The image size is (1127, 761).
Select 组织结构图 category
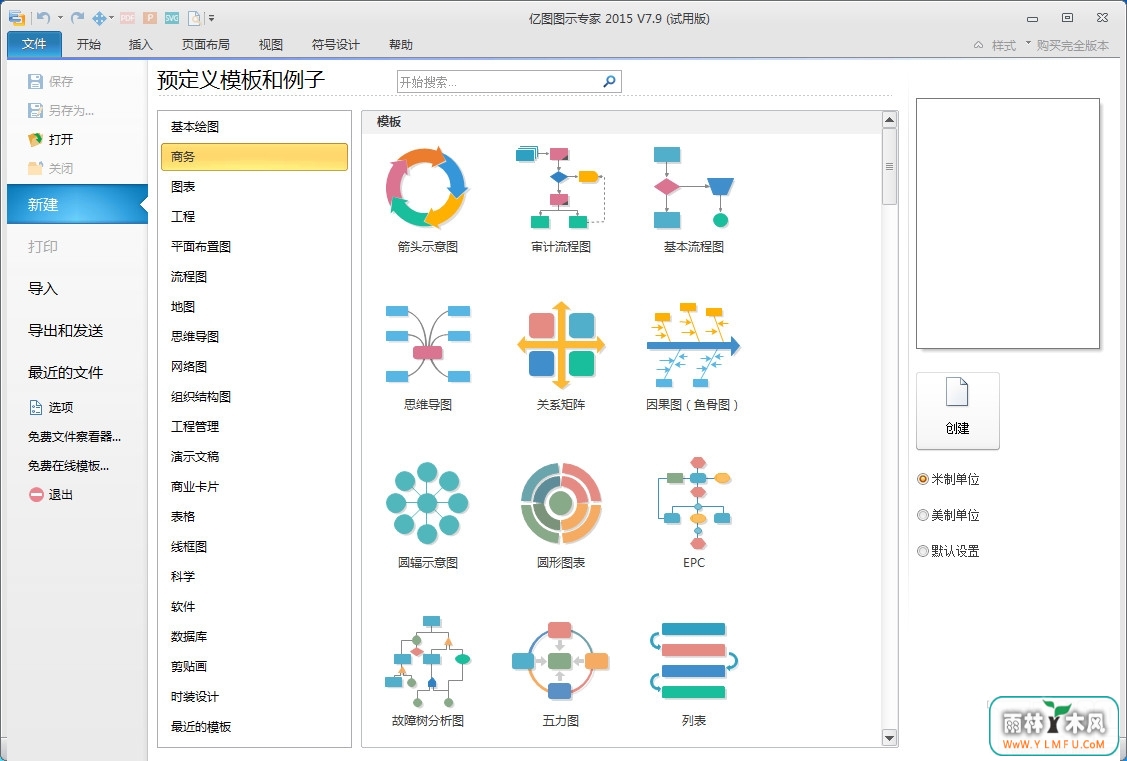pyautogui.click(x=254, y=397)
